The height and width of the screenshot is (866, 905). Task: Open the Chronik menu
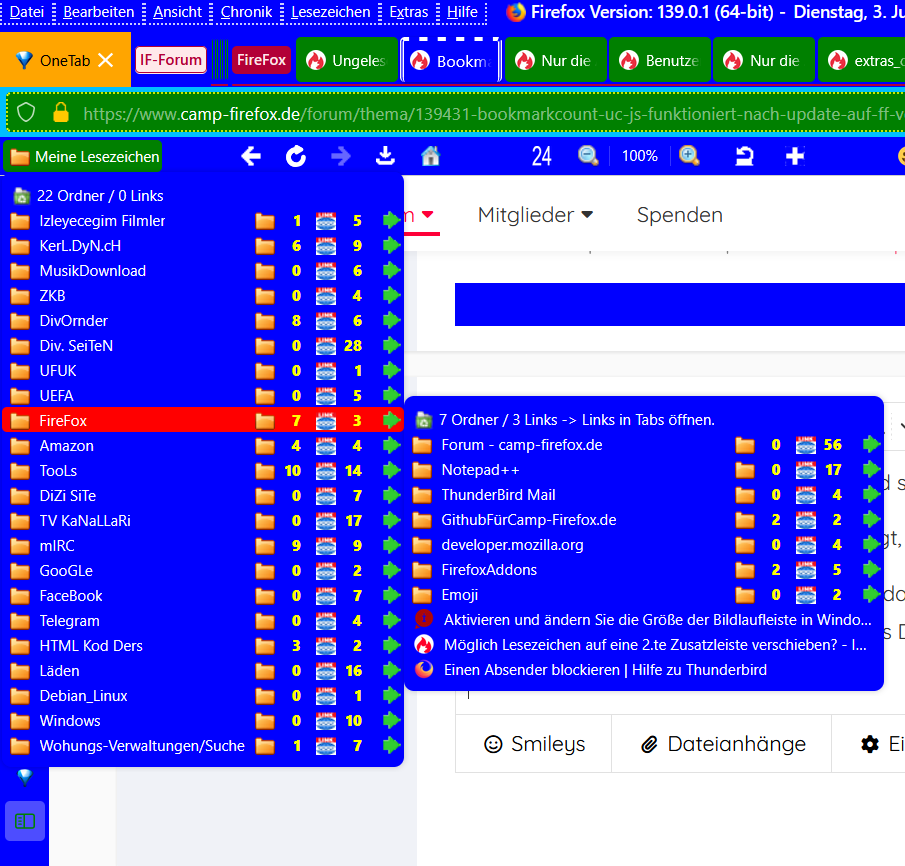point(246,12)
